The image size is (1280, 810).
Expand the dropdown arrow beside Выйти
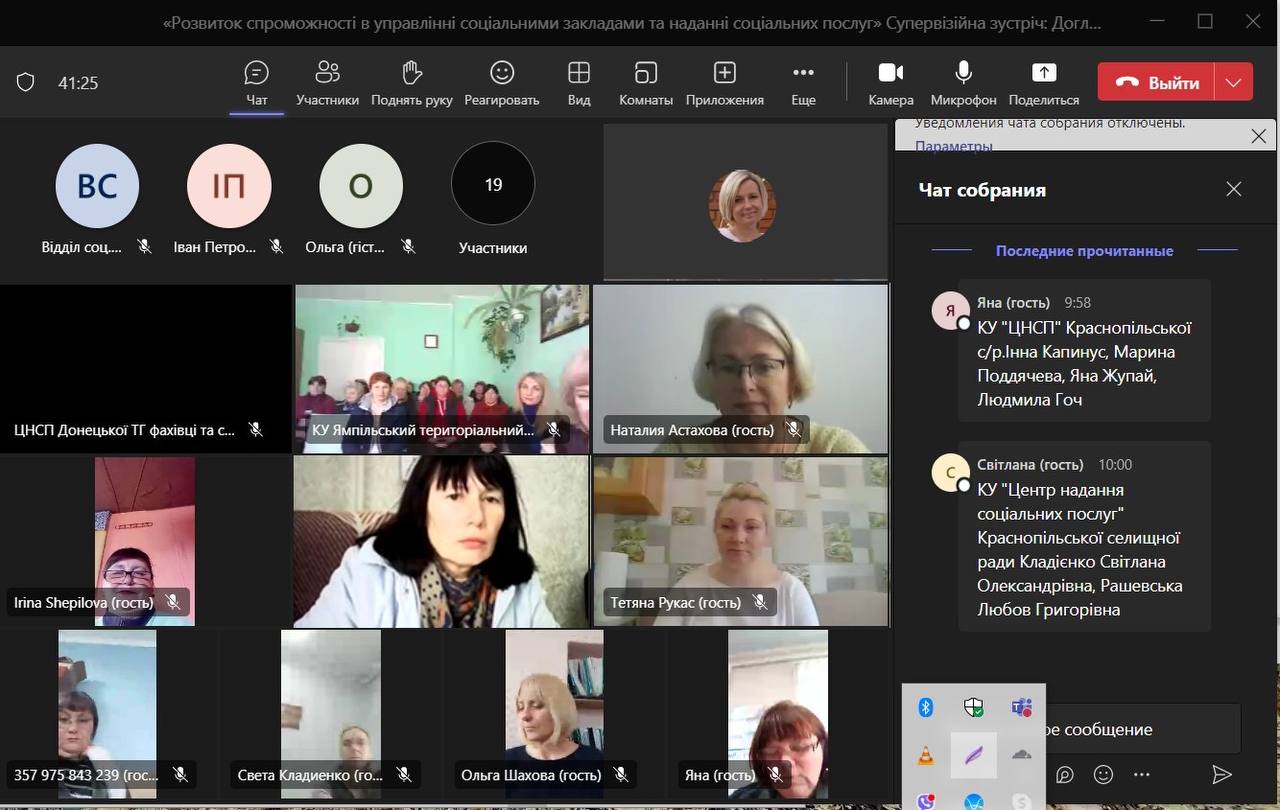(1234, 82)
